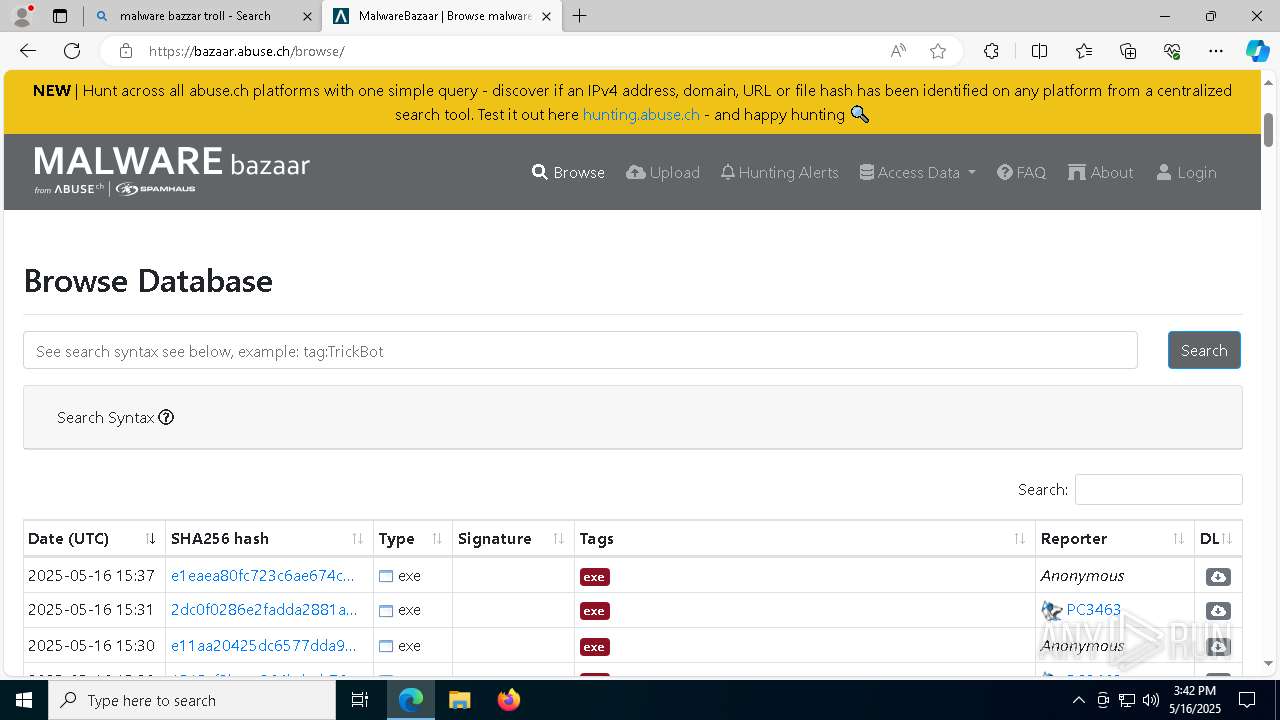Open Browser essentials icon
This screenshot has height=720, width=1280.
(1172, 51)
